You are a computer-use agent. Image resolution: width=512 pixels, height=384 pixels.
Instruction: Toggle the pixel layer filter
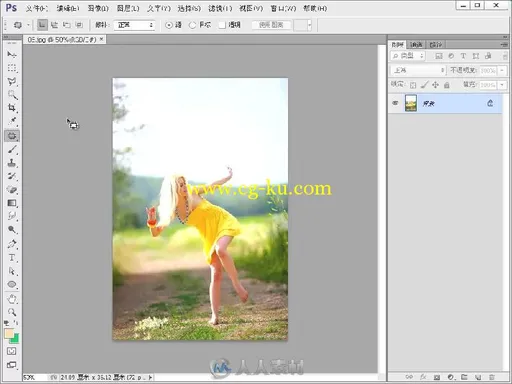[439, 56]
